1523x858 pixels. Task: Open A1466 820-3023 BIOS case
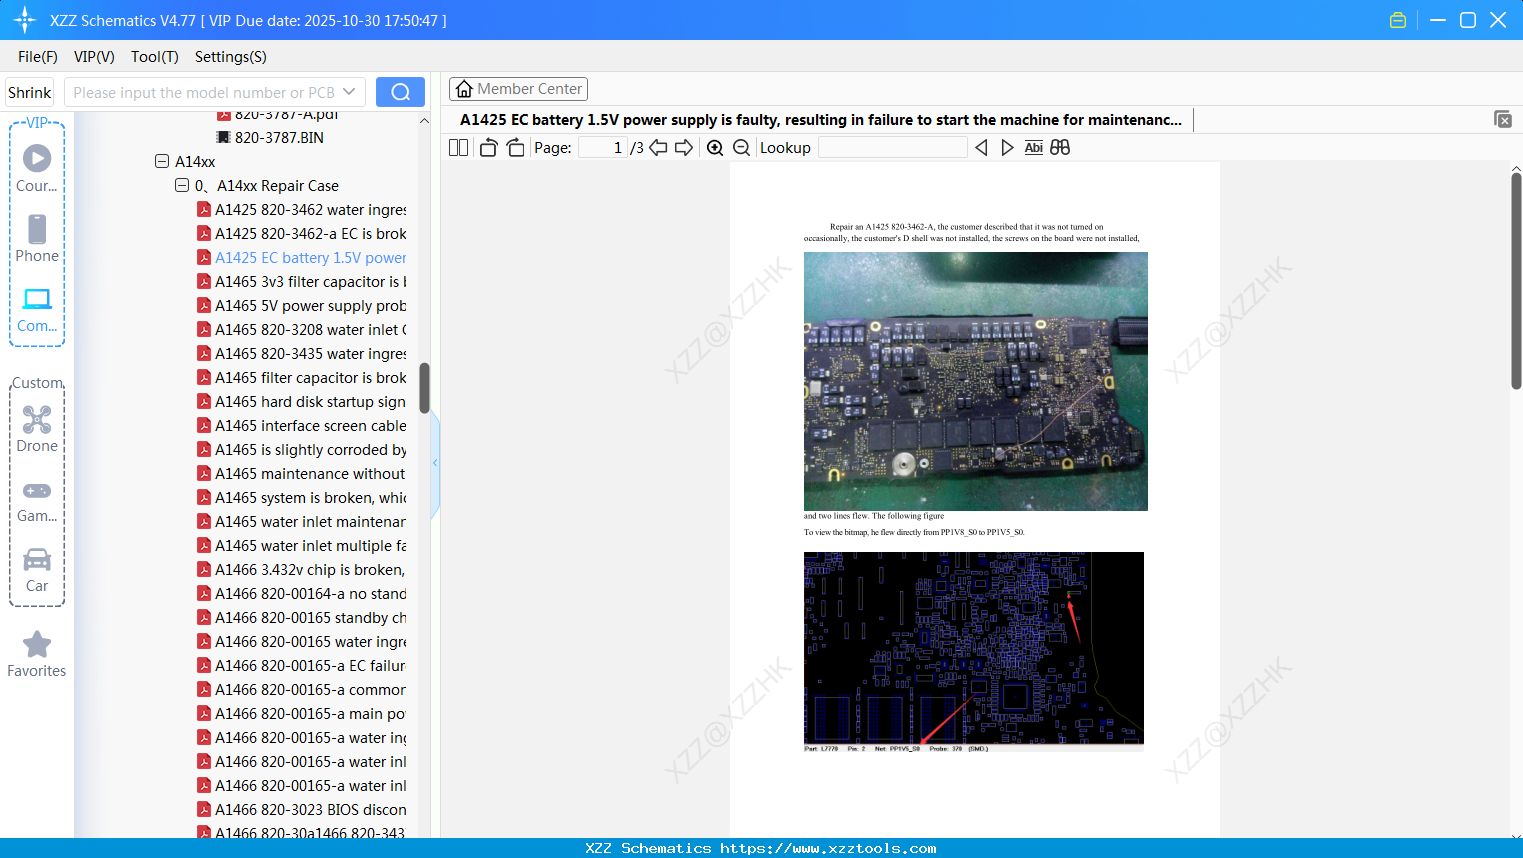[x=311, y=810]
